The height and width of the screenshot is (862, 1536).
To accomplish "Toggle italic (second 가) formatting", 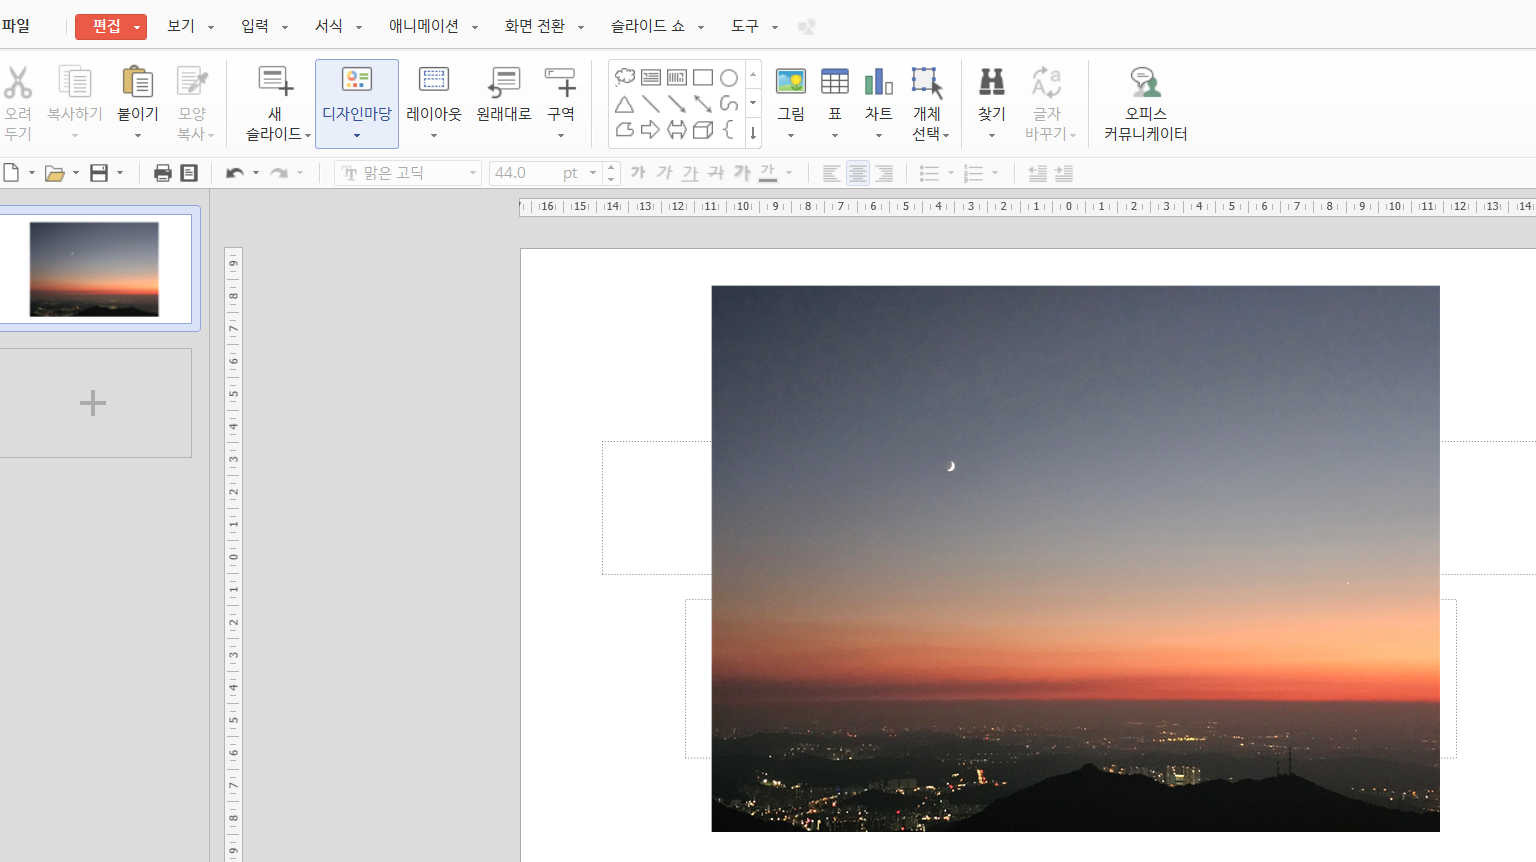I will point(664,173).
